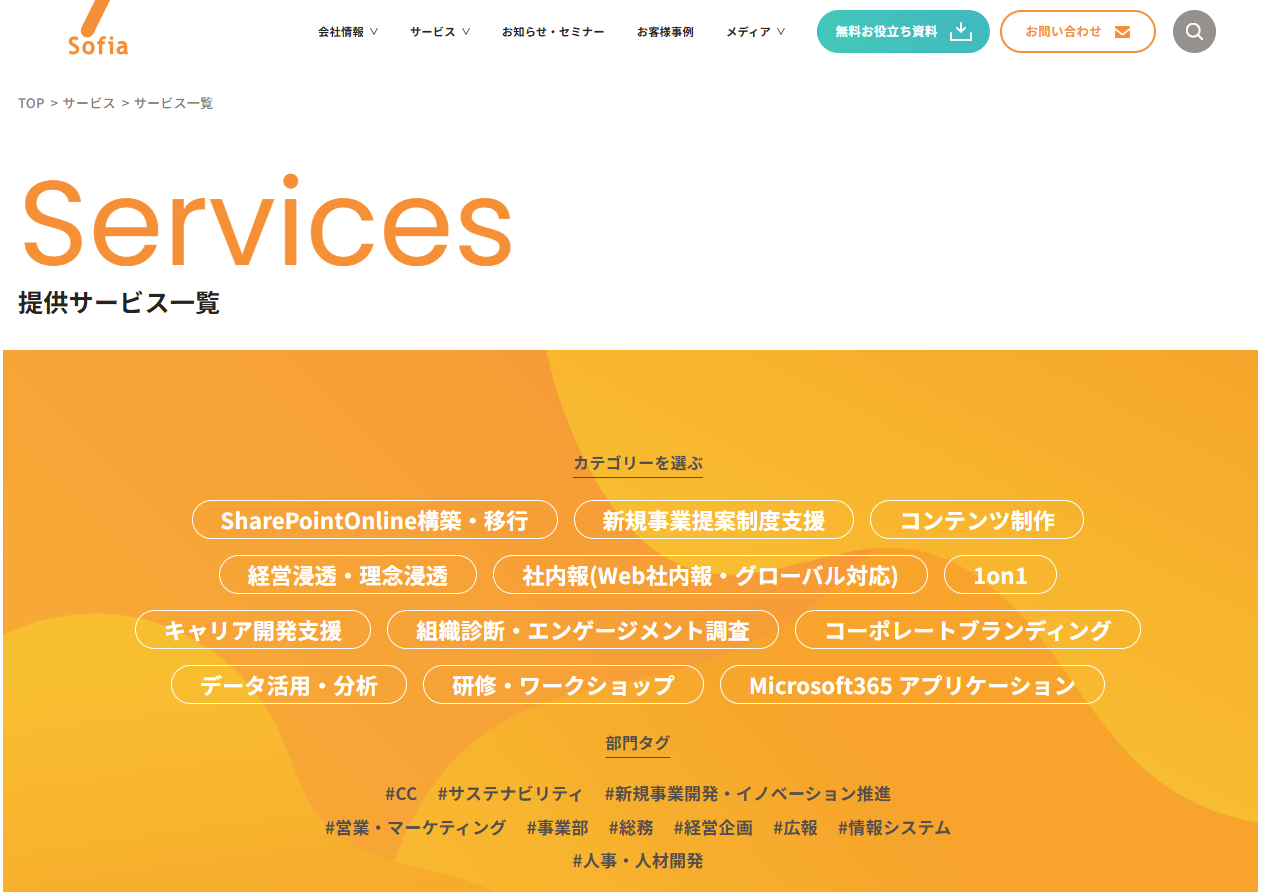Screen dimensions: 1262x892
Task: Filter by #情報システム tag
Action: (x=894, y=828)
